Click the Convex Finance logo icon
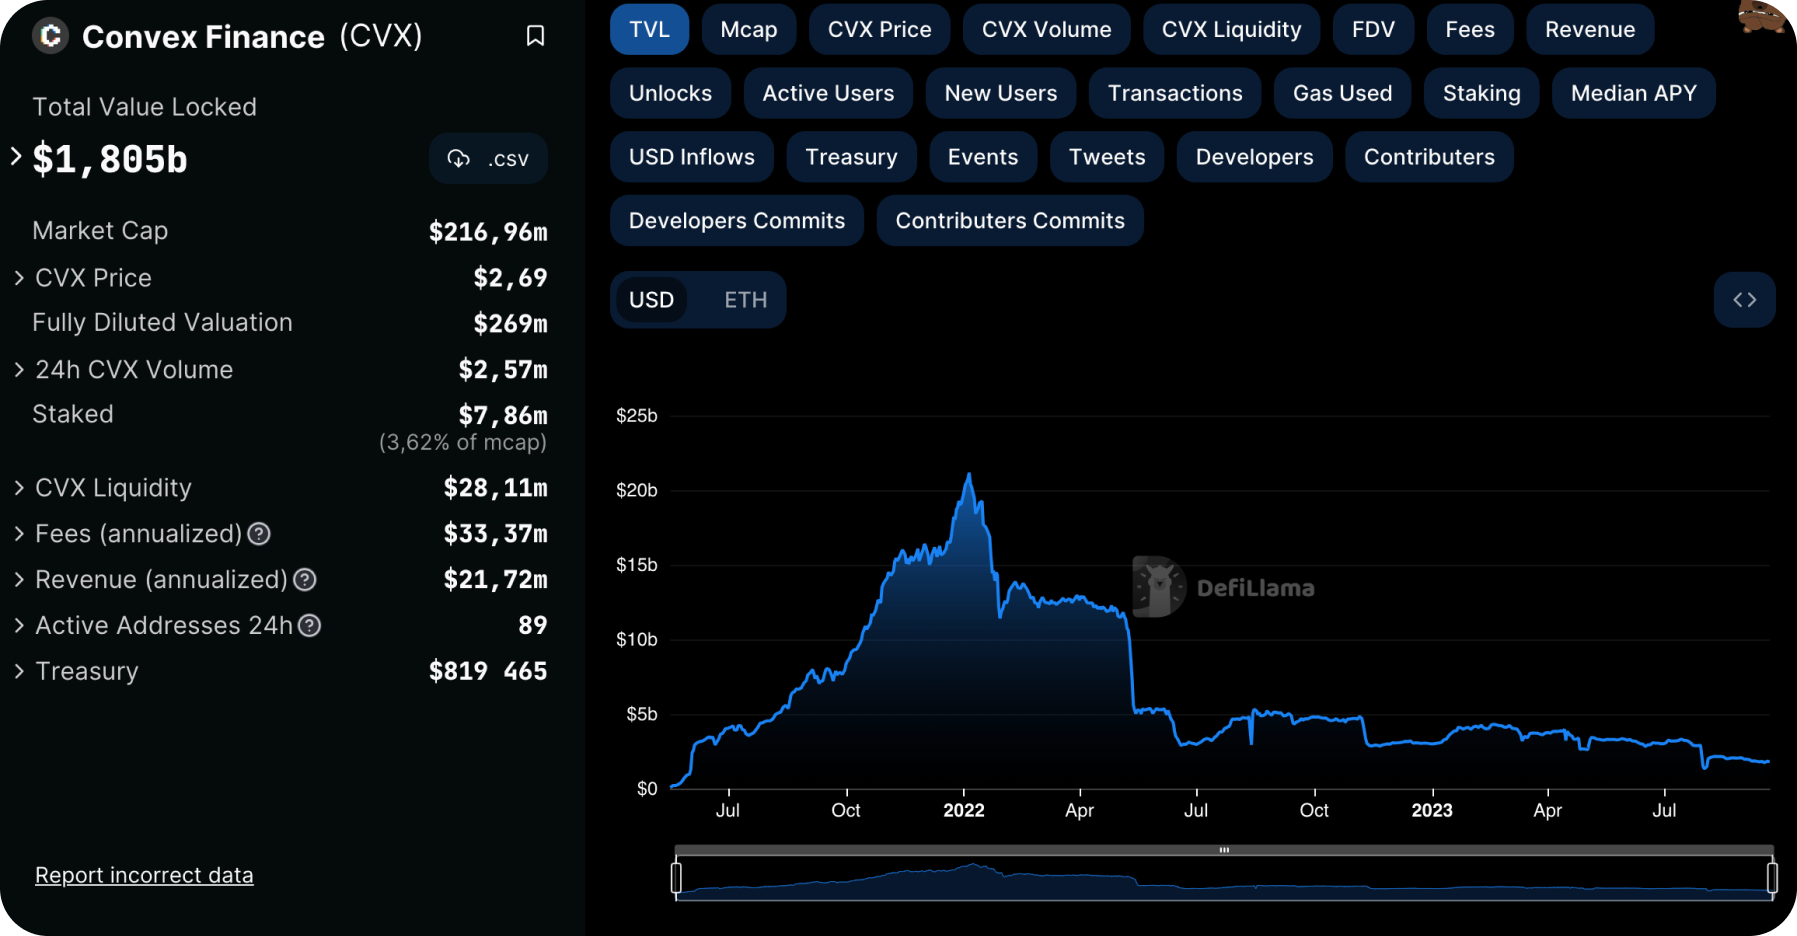The image size is (1797, 936). coord(50,36)
